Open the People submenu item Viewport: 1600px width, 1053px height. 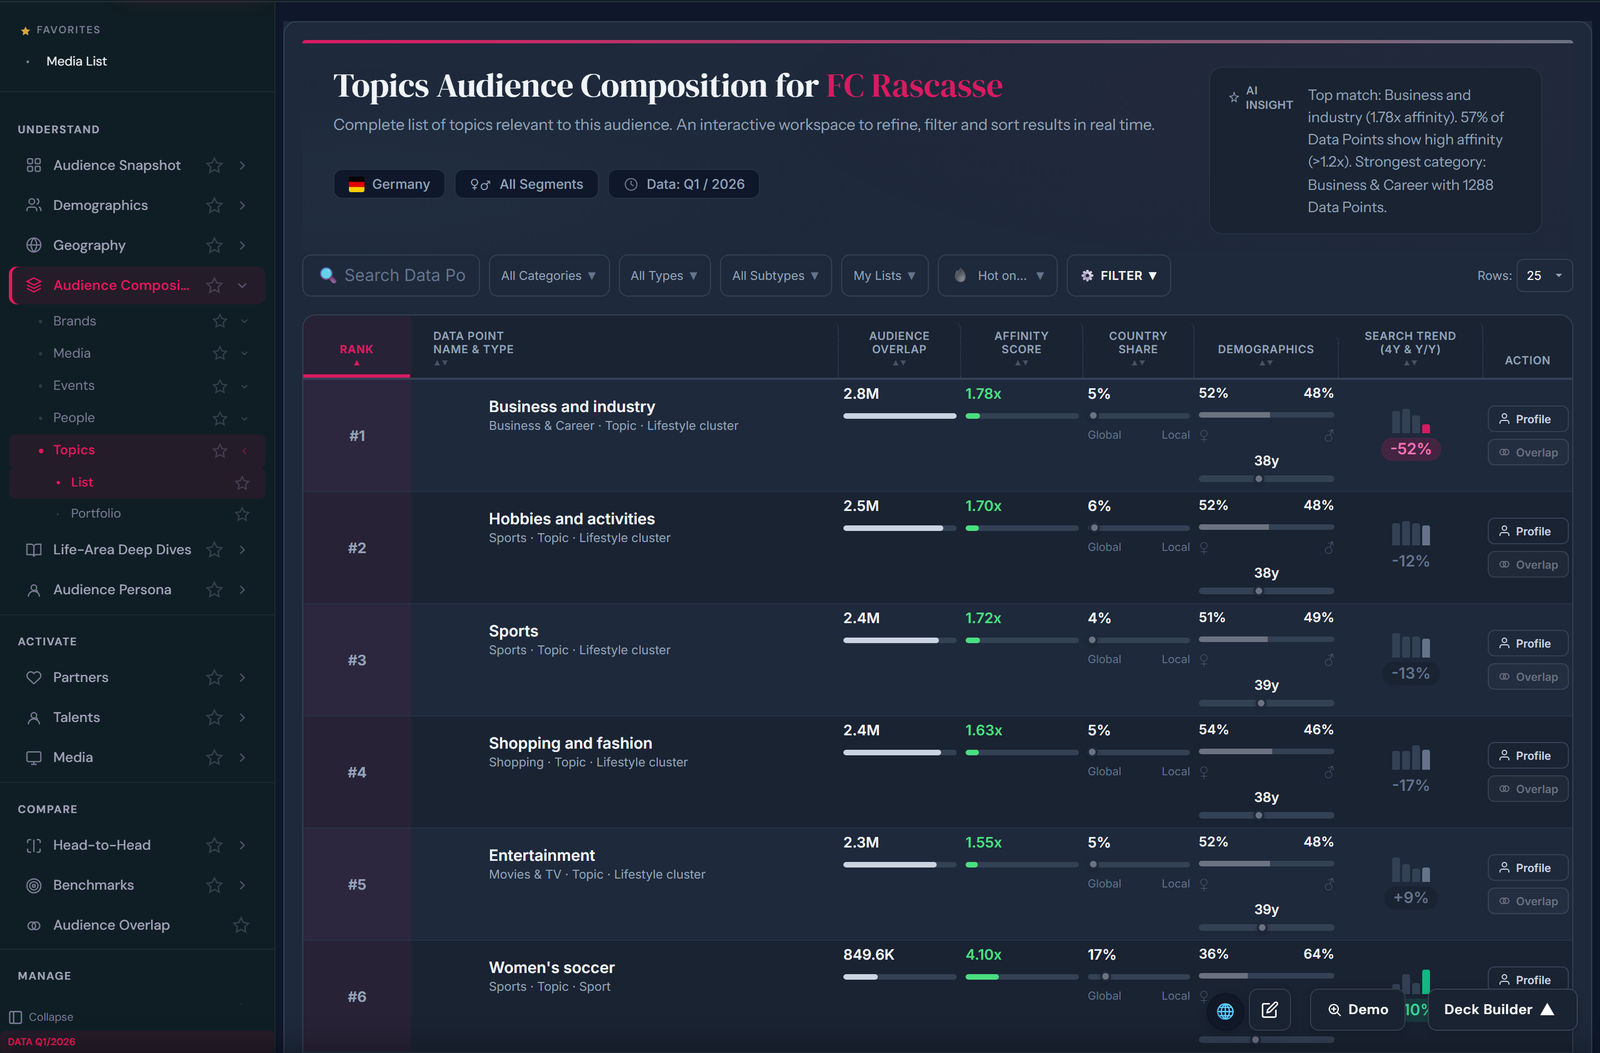click(x=74, y=418)
